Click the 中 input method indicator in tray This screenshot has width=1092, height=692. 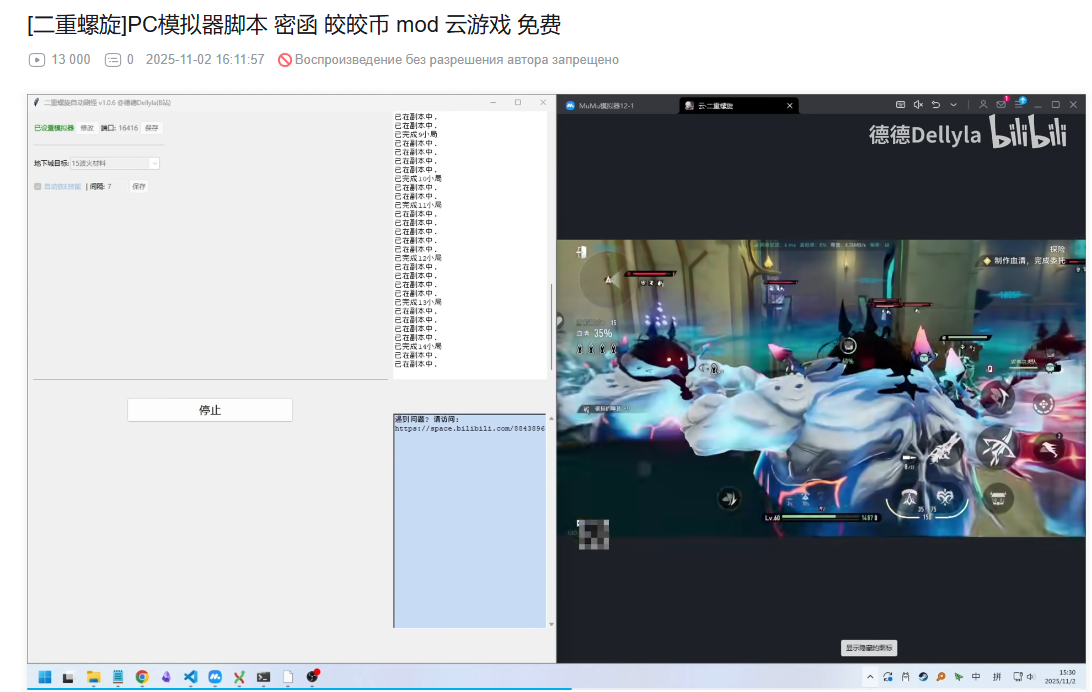point(976,677)
